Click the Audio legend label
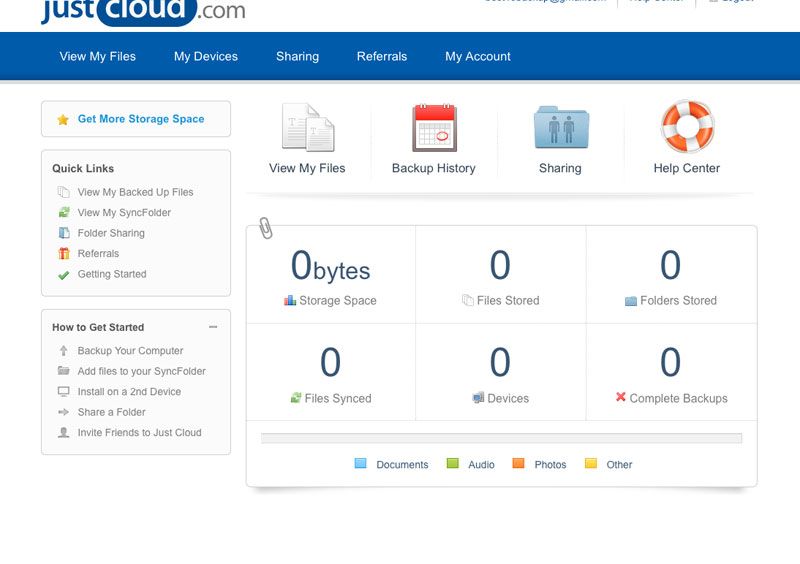Screen dimensions: 800x564 (x=481, y=464)
